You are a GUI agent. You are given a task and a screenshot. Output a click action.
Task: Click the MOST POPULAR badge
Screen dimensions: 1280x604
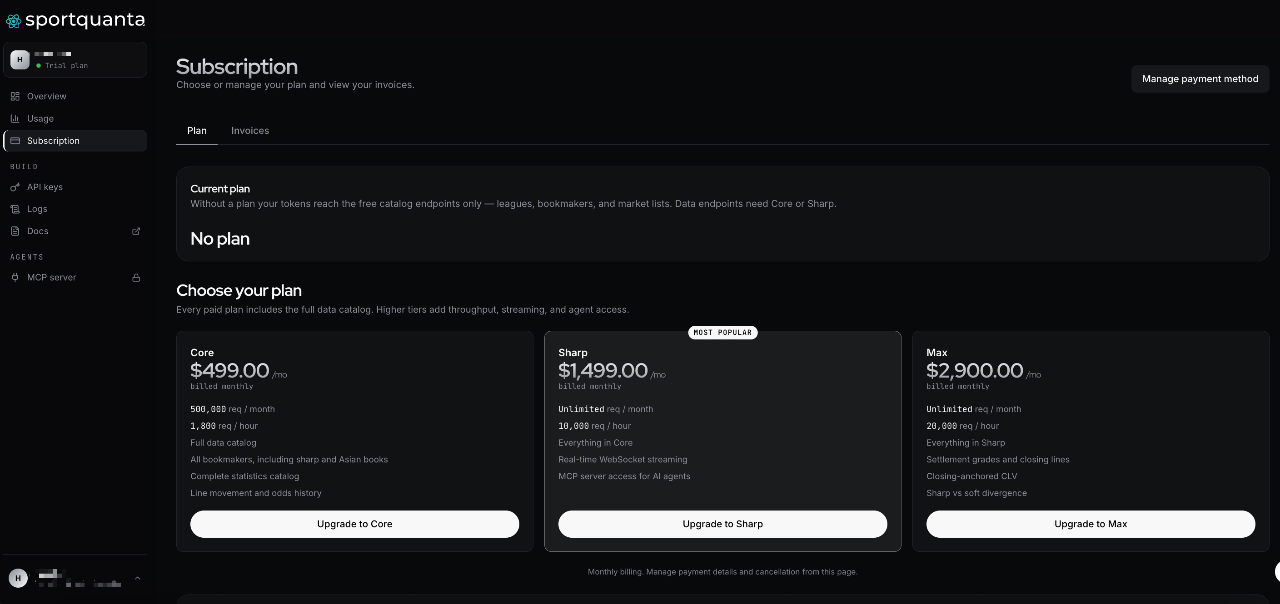point(723,332)
